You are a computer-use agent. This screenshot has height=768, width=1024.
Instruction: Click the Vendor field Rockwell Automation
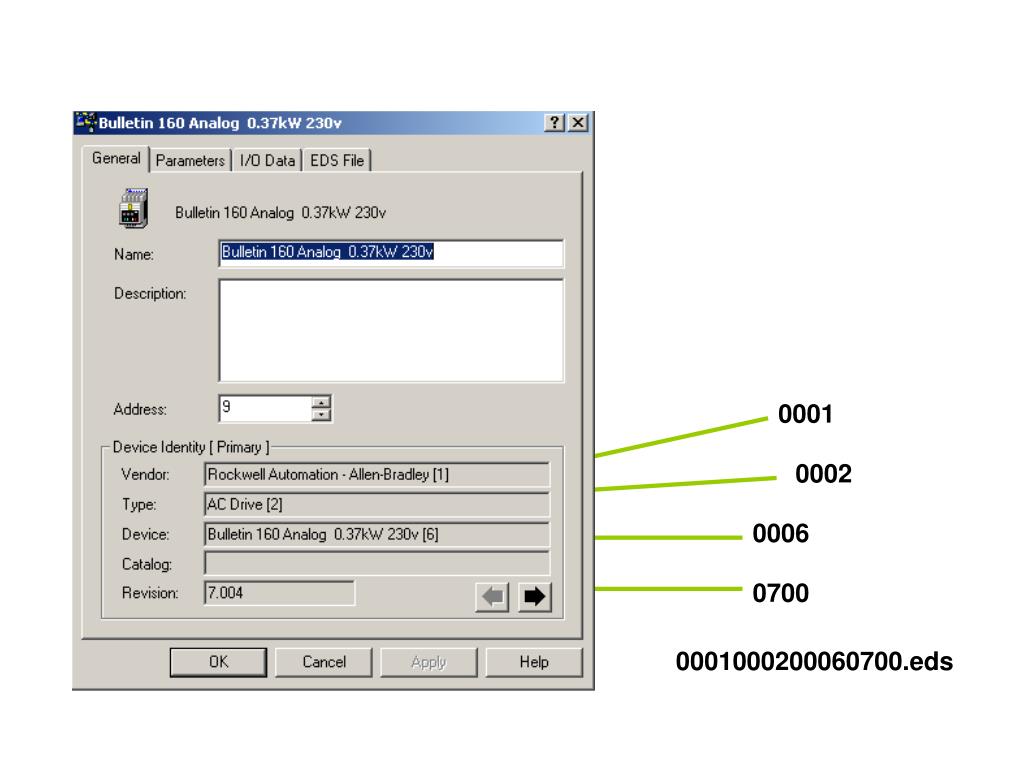(377, 475)
